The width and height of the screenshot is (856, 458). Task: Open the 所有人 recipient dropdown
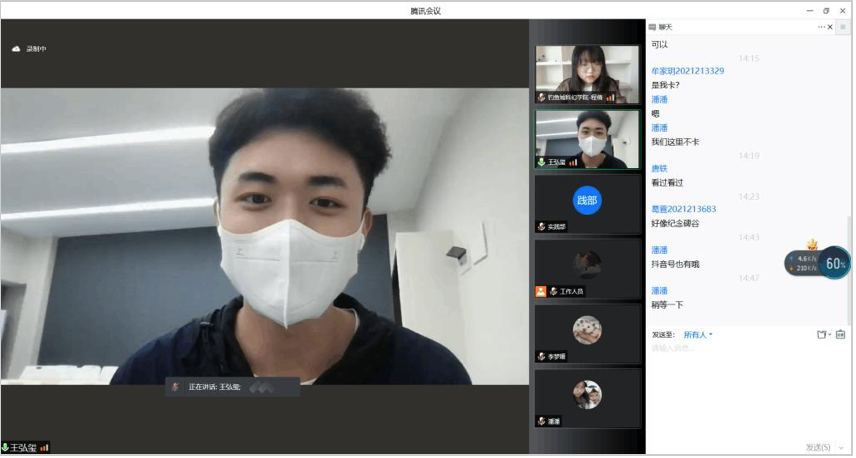tap(698, 334)
